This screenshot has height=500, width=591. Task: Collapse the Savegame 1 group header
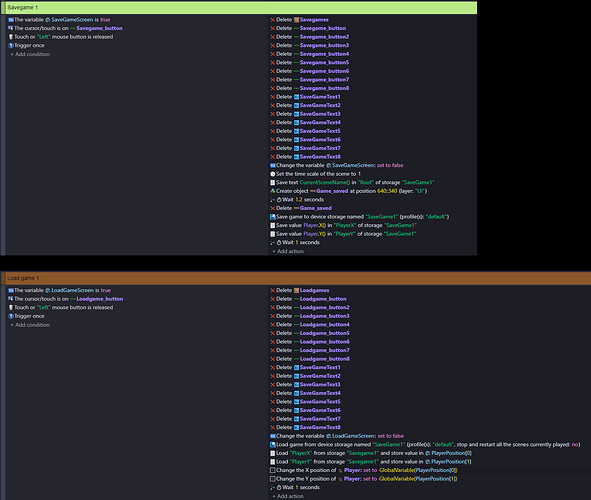point(239,8)
